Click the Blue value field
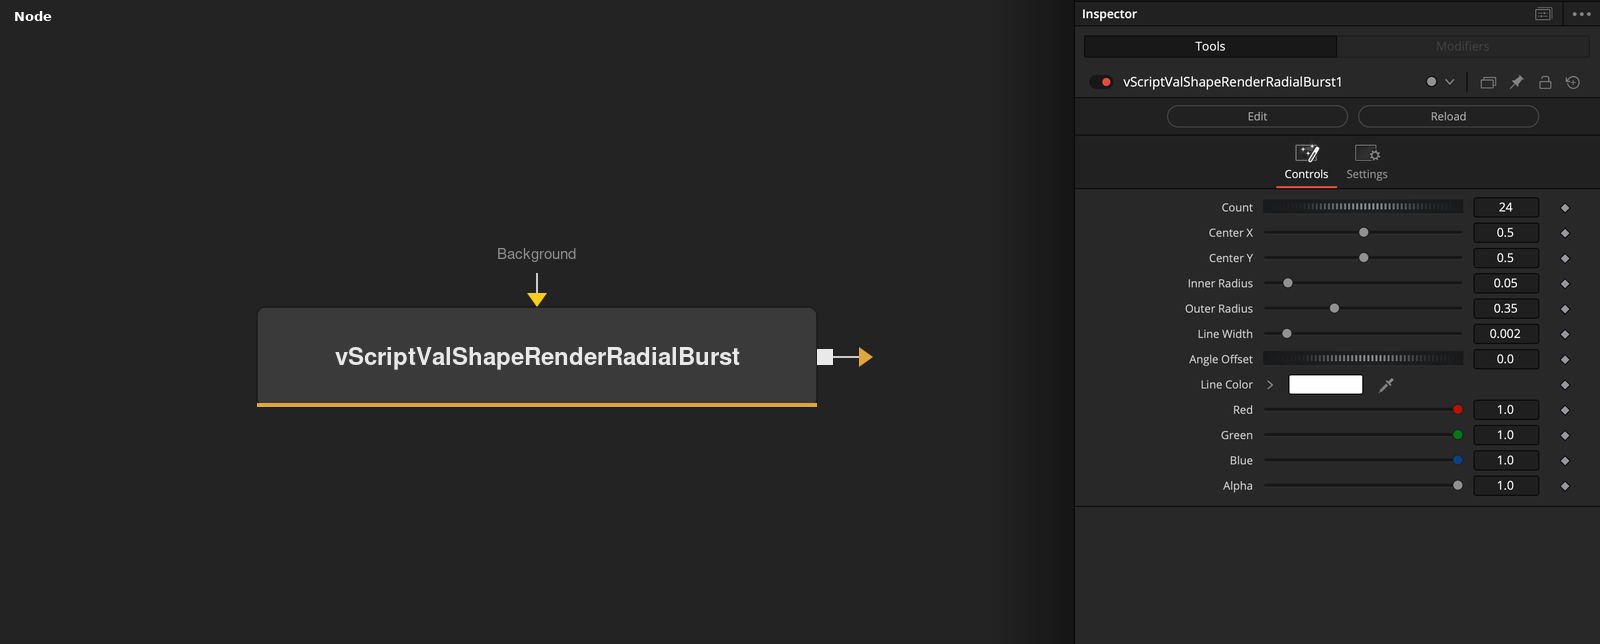Viewport: 1600px width, 644px height. click(1506, 460)
